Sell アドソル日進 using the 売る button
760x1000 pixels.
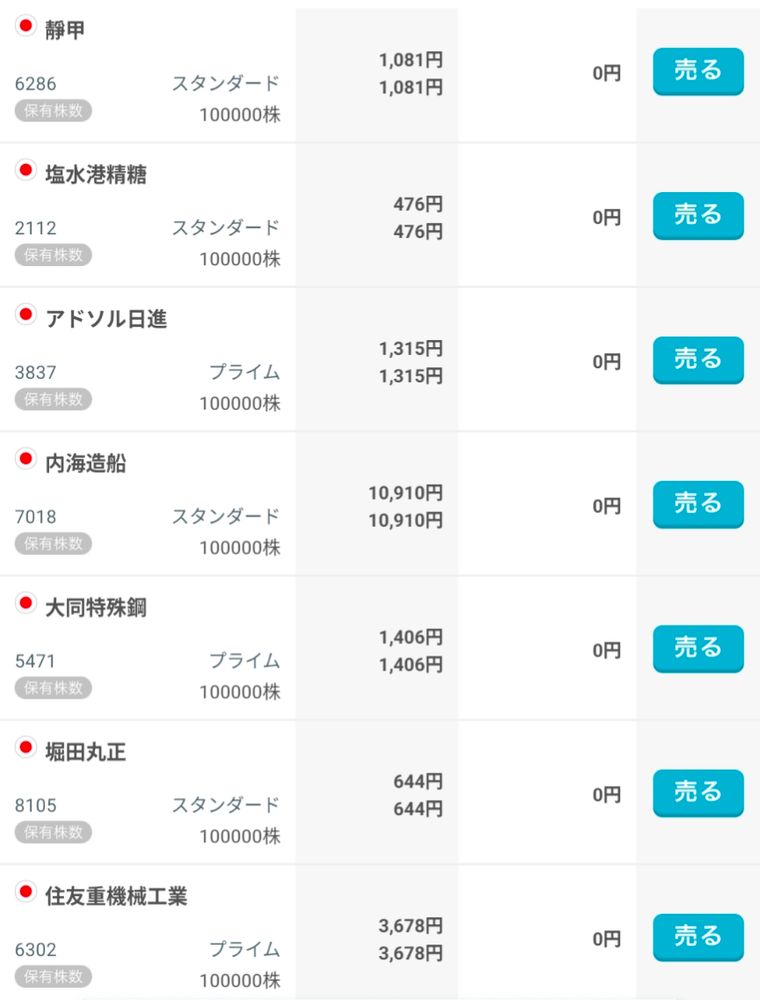click(x=698, y=360)
